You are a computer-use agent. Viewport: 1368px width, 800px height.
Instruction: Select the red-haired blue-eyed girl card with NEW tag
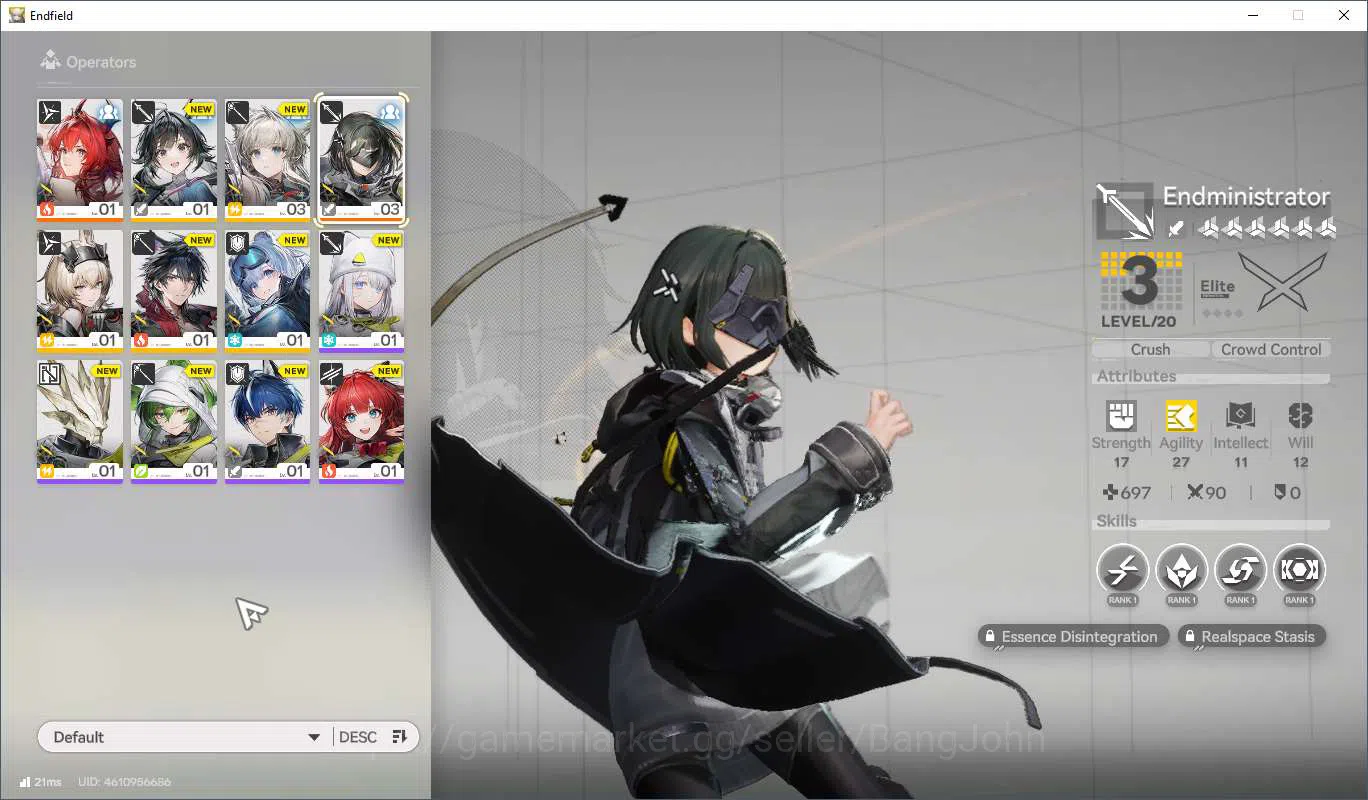tap(362, 422)
